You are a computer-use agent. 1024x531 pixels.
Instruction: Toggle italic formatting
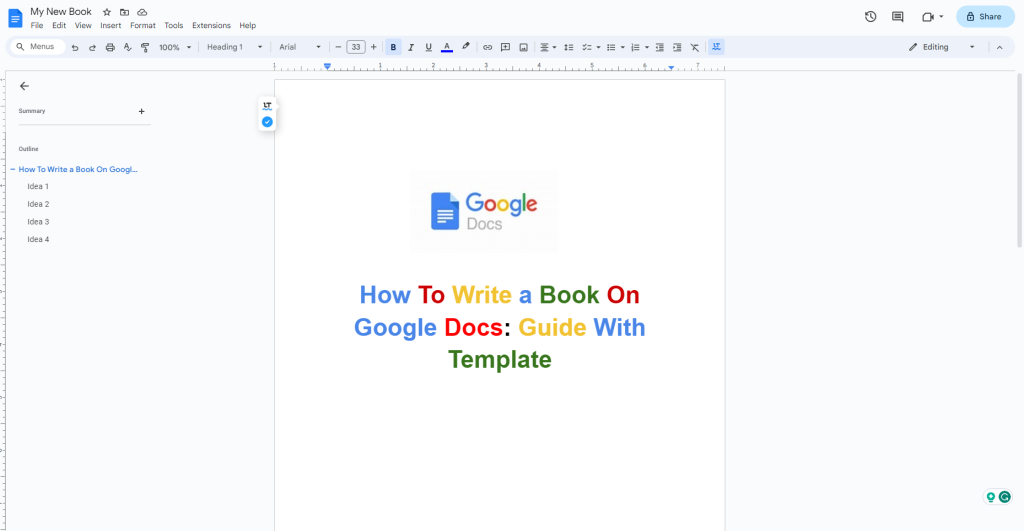point(411,47)
